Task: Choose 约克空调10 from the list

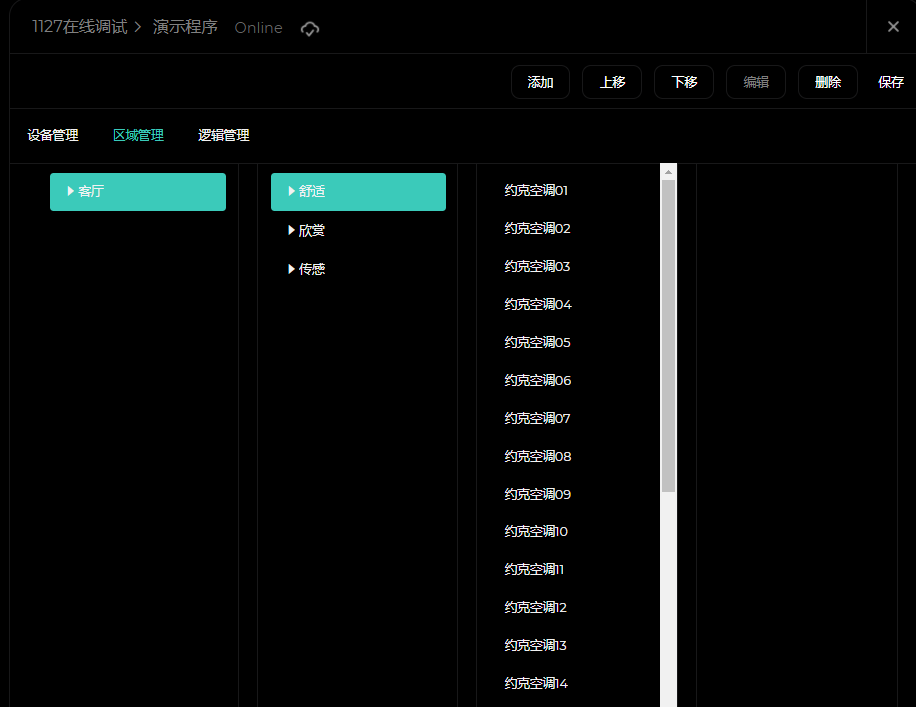Action: 536,531
